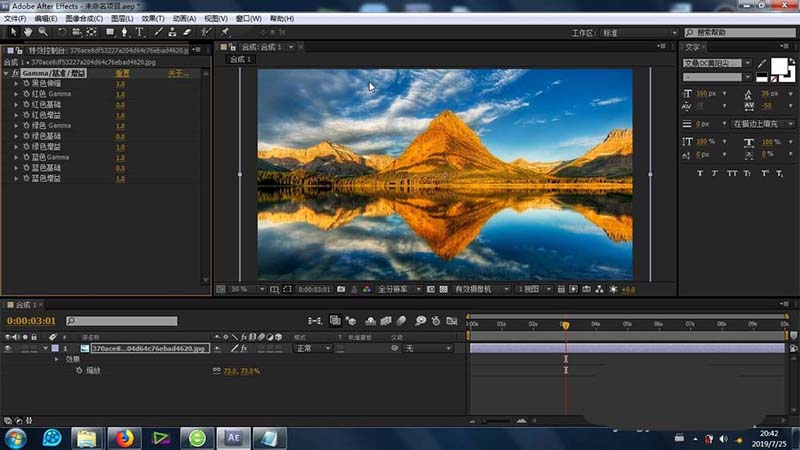Screen dimensions: 800x450
Task: Open the 正常 blend mode dropdown
Action: click(312, 348)
